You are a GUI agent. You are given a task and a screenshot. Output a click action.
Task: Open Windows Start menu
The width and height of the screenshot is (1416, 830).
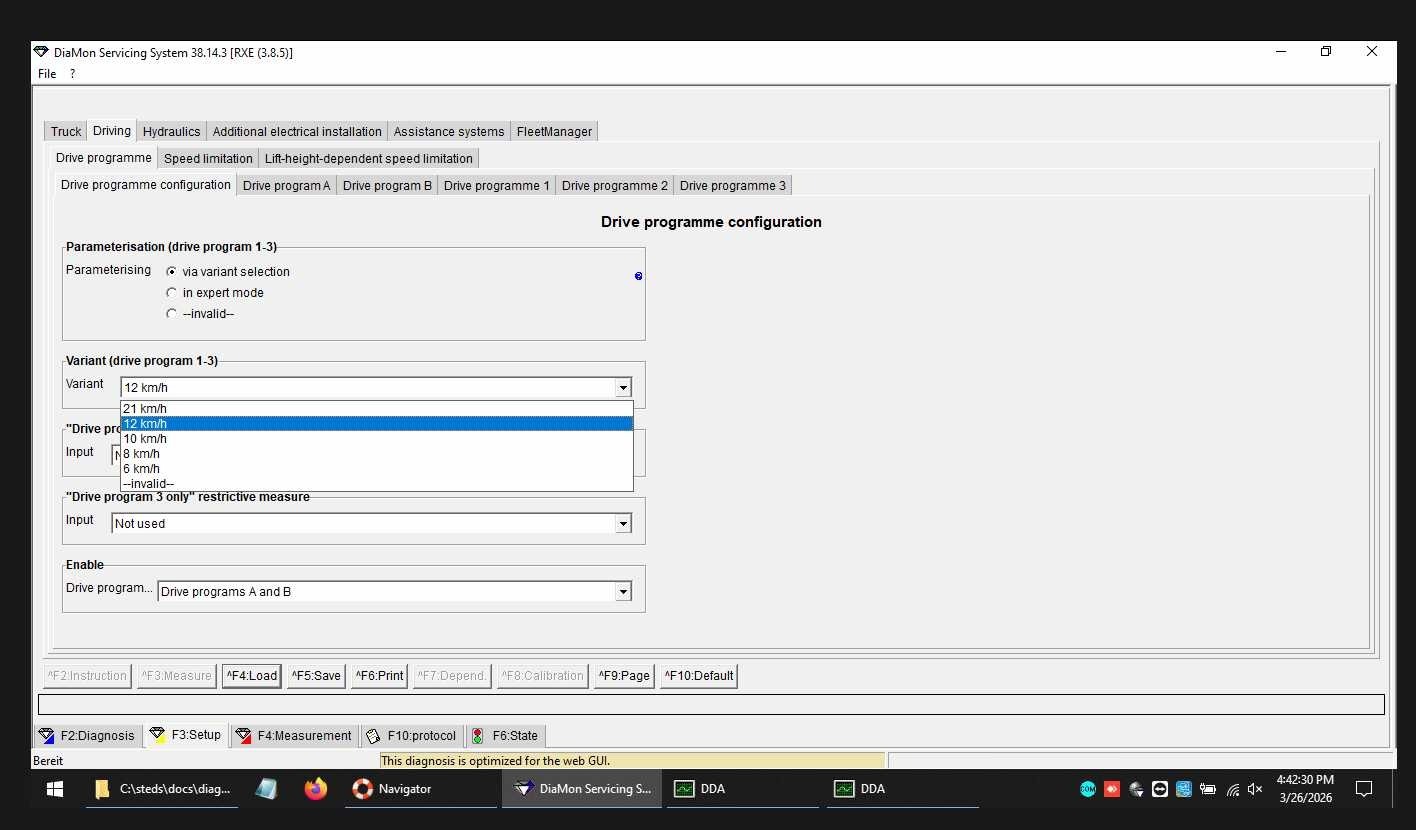tap(54, 789)
